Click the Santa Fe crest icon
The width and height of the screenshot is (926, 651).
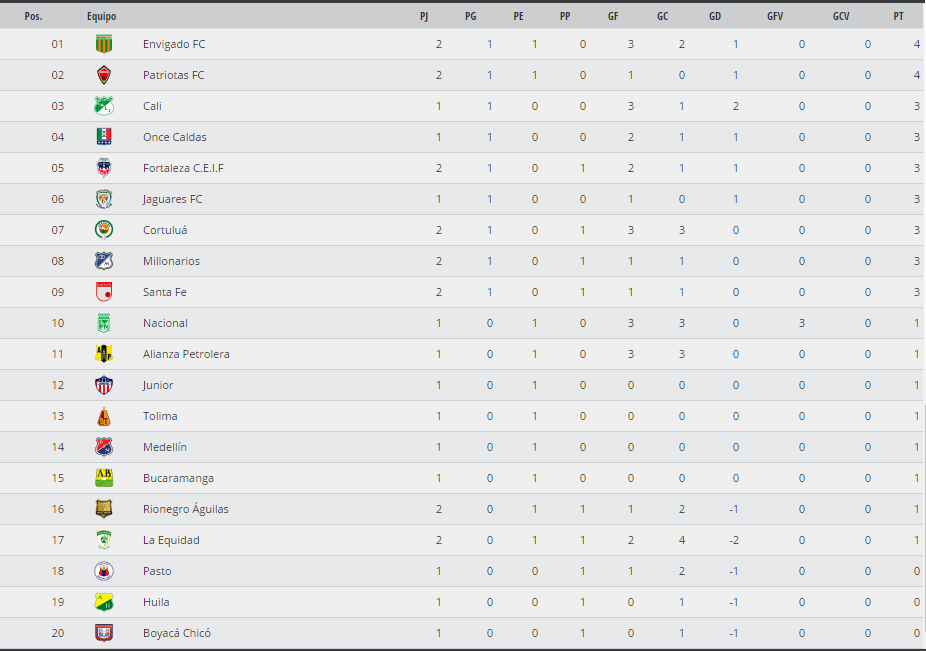click(x=103, y=292)
